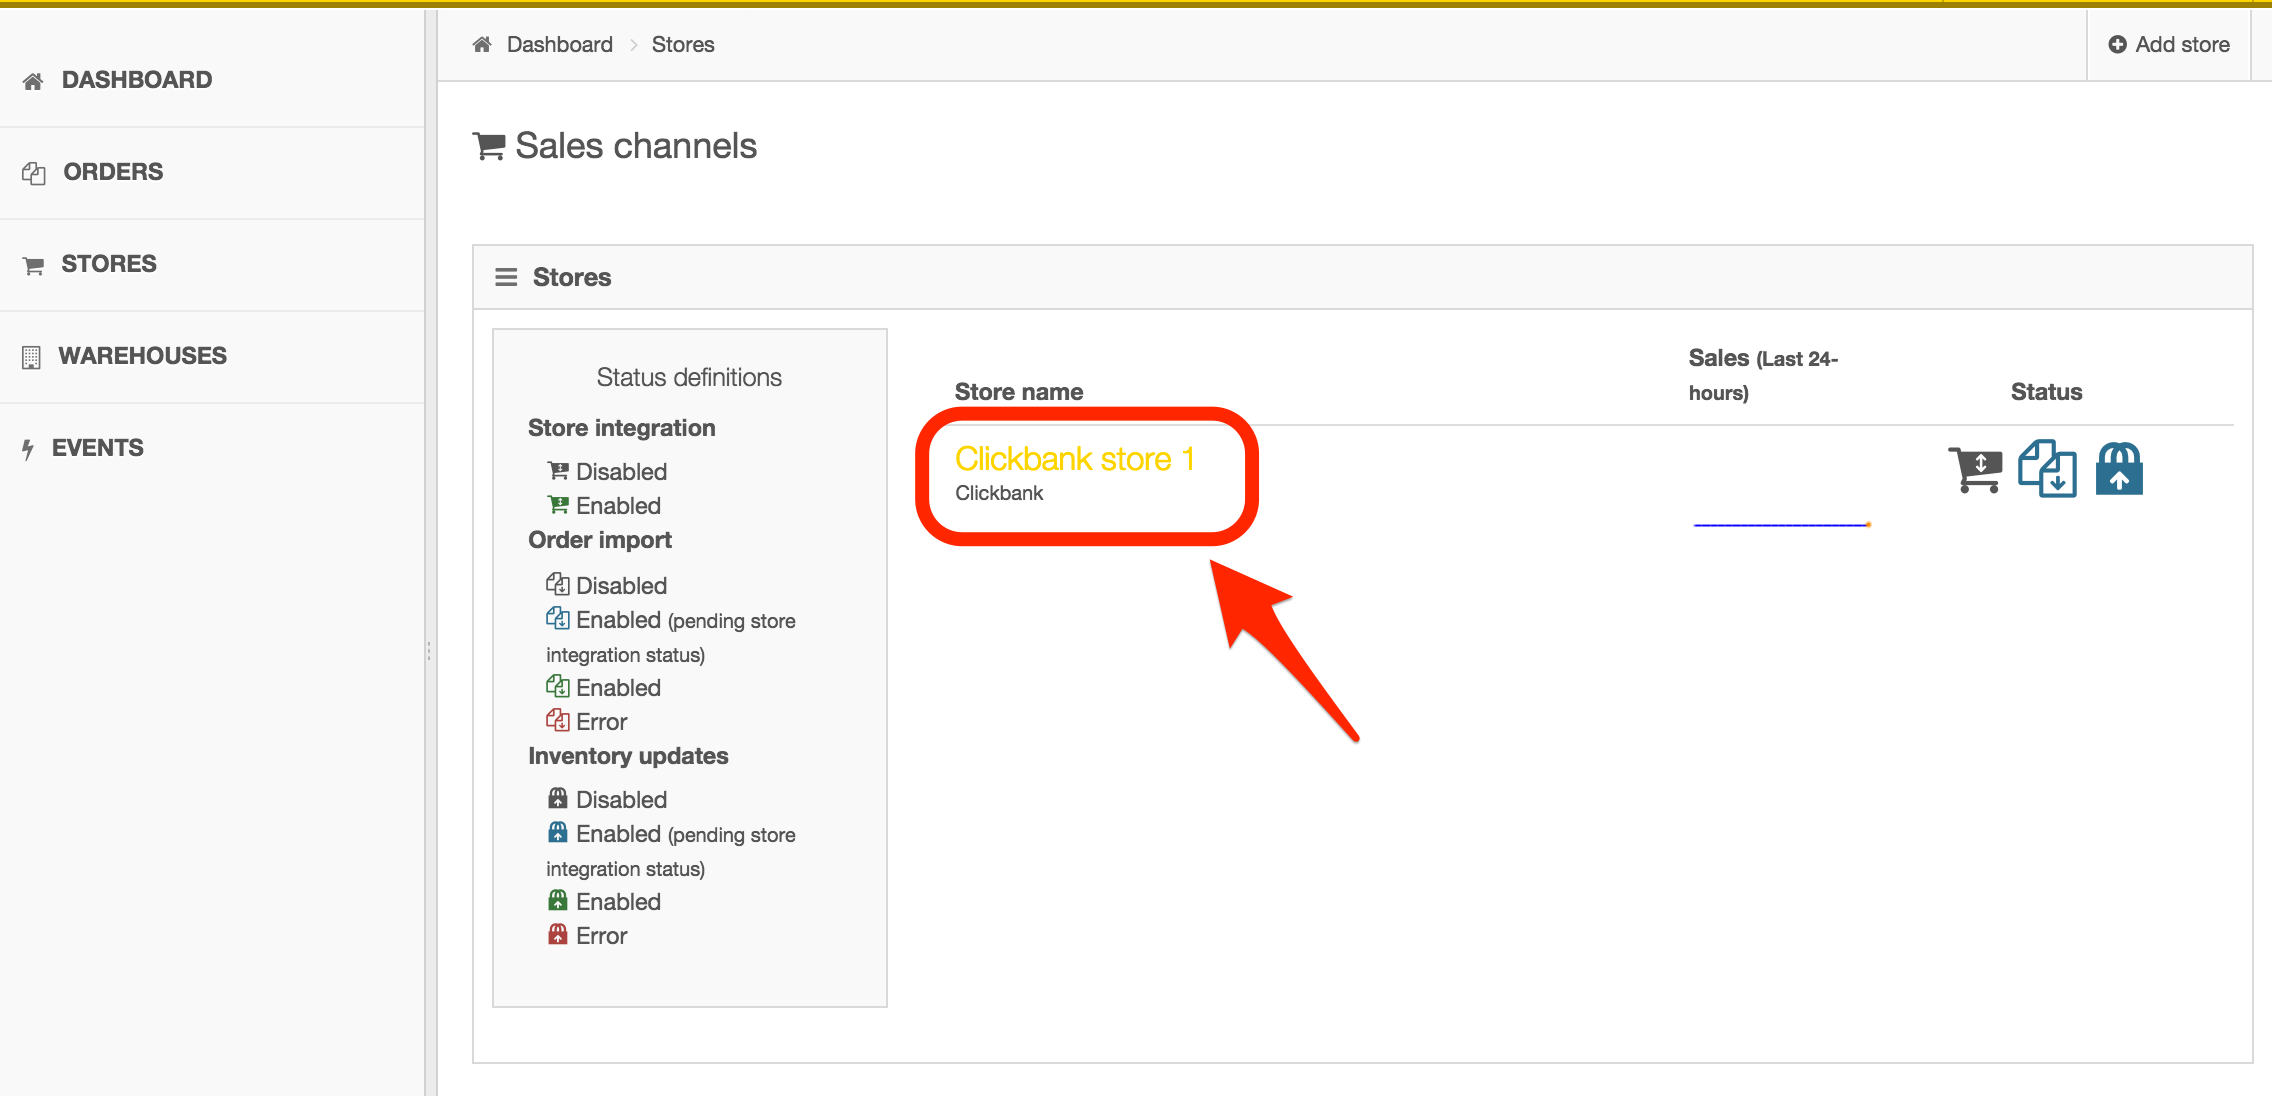Click the building icon beside WAREHOUSES
The image size is (2272, 1096).
pyautogui.click(x=32, y=357)
